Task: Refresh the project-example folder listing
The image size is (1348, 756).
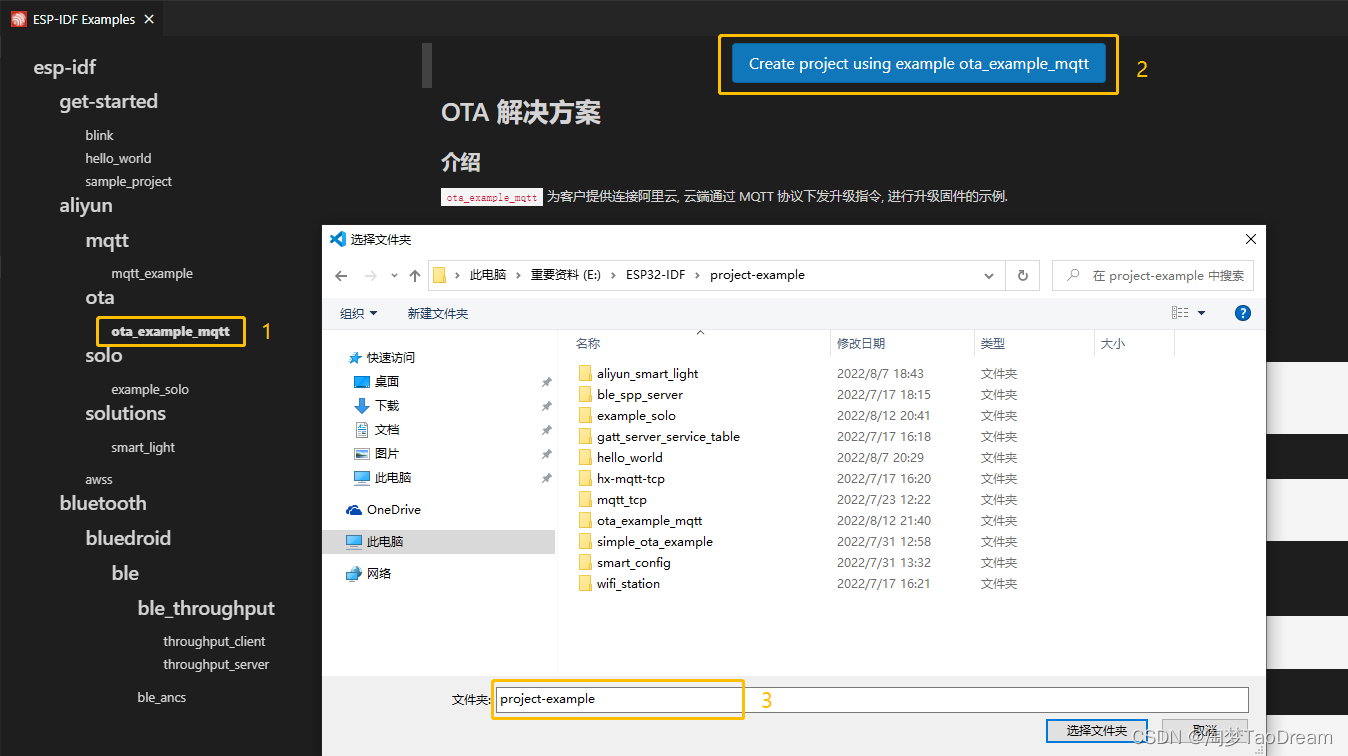Action: 1022,275
